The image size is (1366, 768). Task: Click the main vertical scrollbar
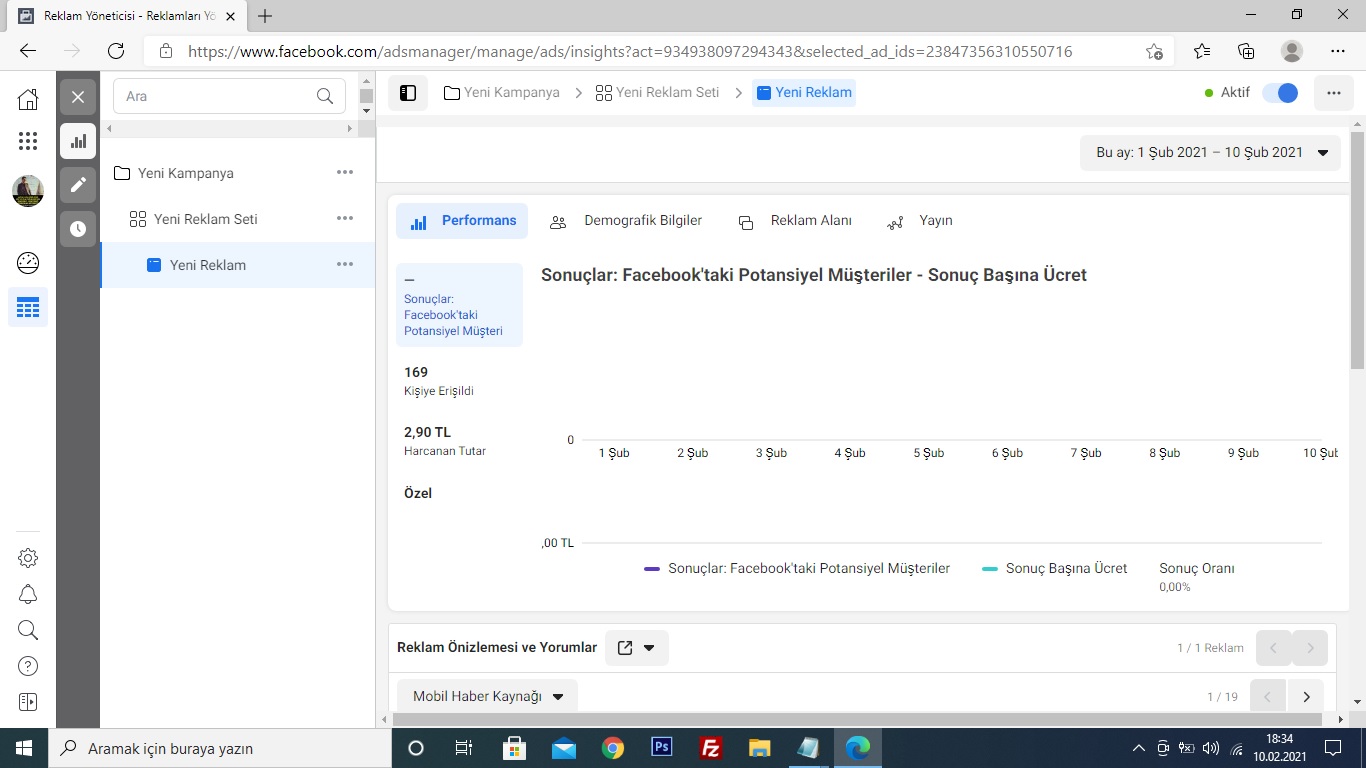pyautogui.click(x=1358, y=249)
